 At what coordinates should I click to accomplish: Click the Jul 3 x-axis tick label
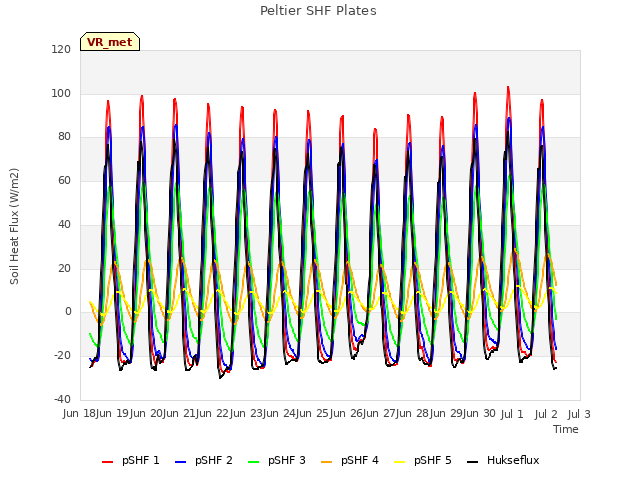[579, 414]
